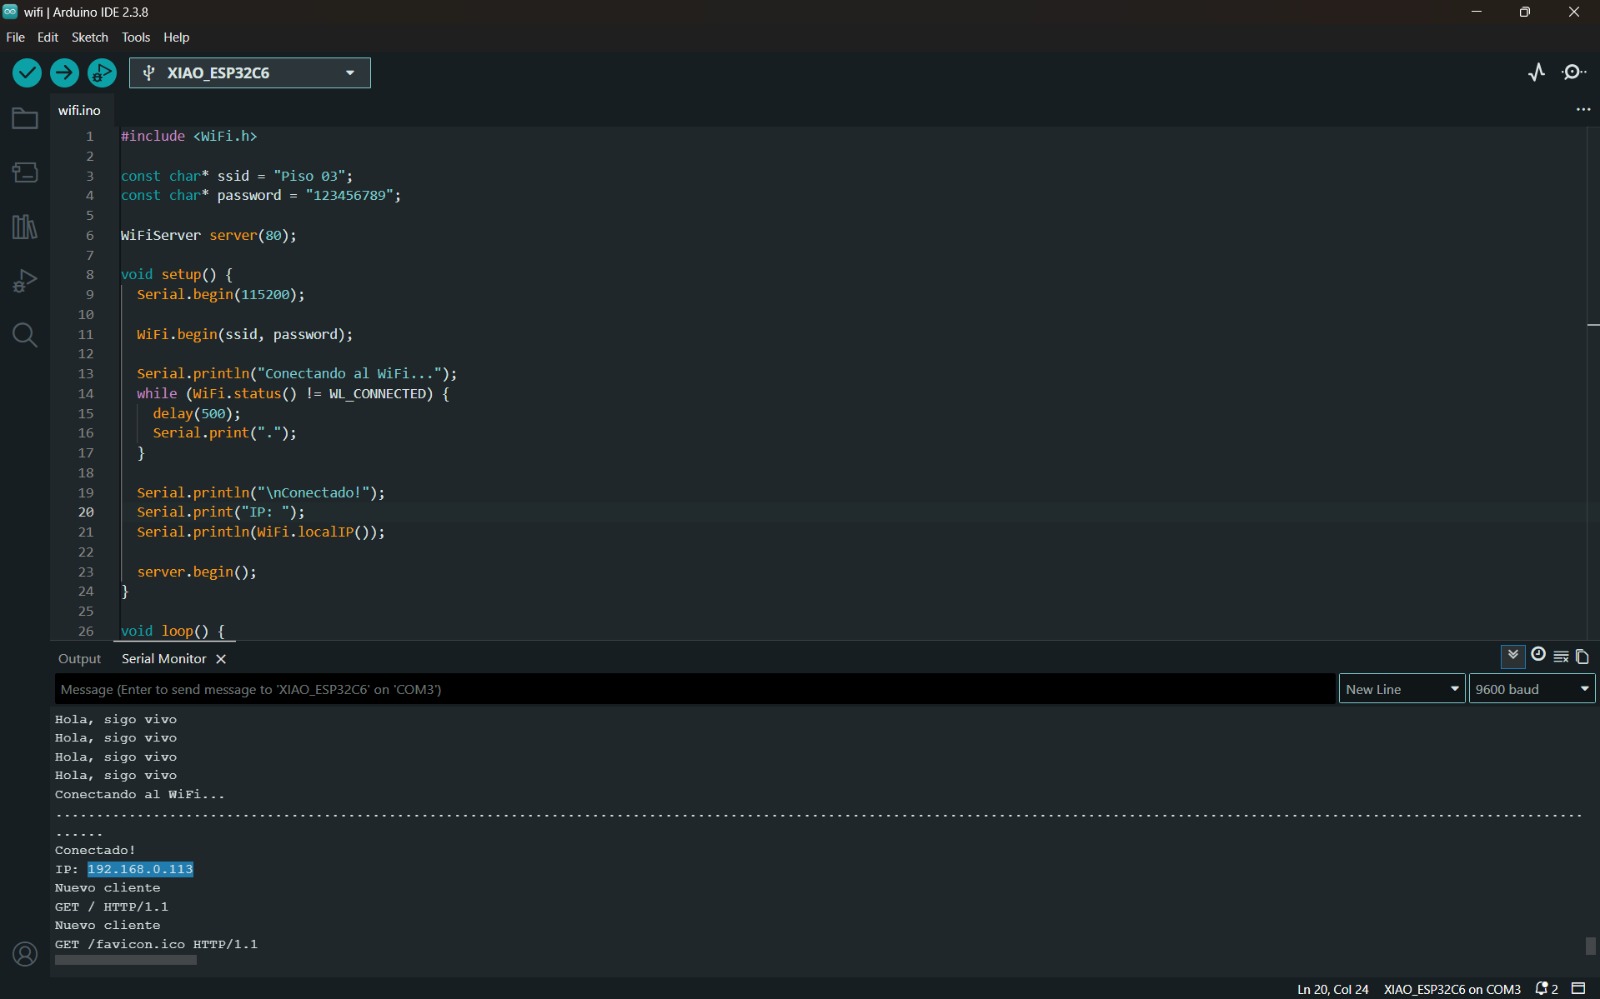Open the Boards Manager sidebar icon

click(x=24, y=173)
